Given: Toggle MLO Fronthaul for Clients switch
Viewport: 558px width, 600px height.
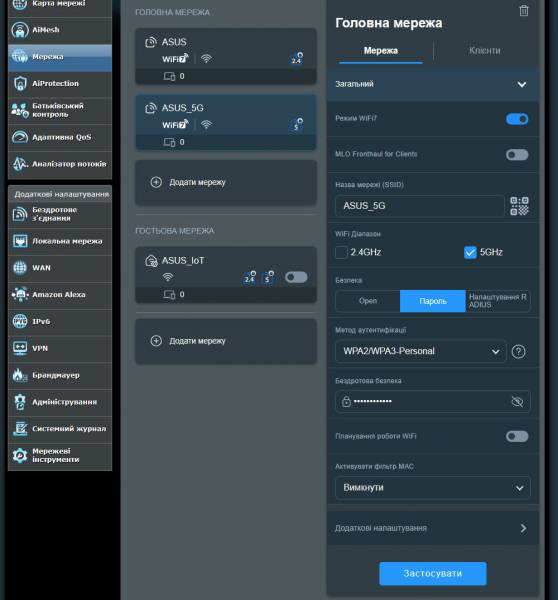Looking at the screenshot, I should 517,155.
